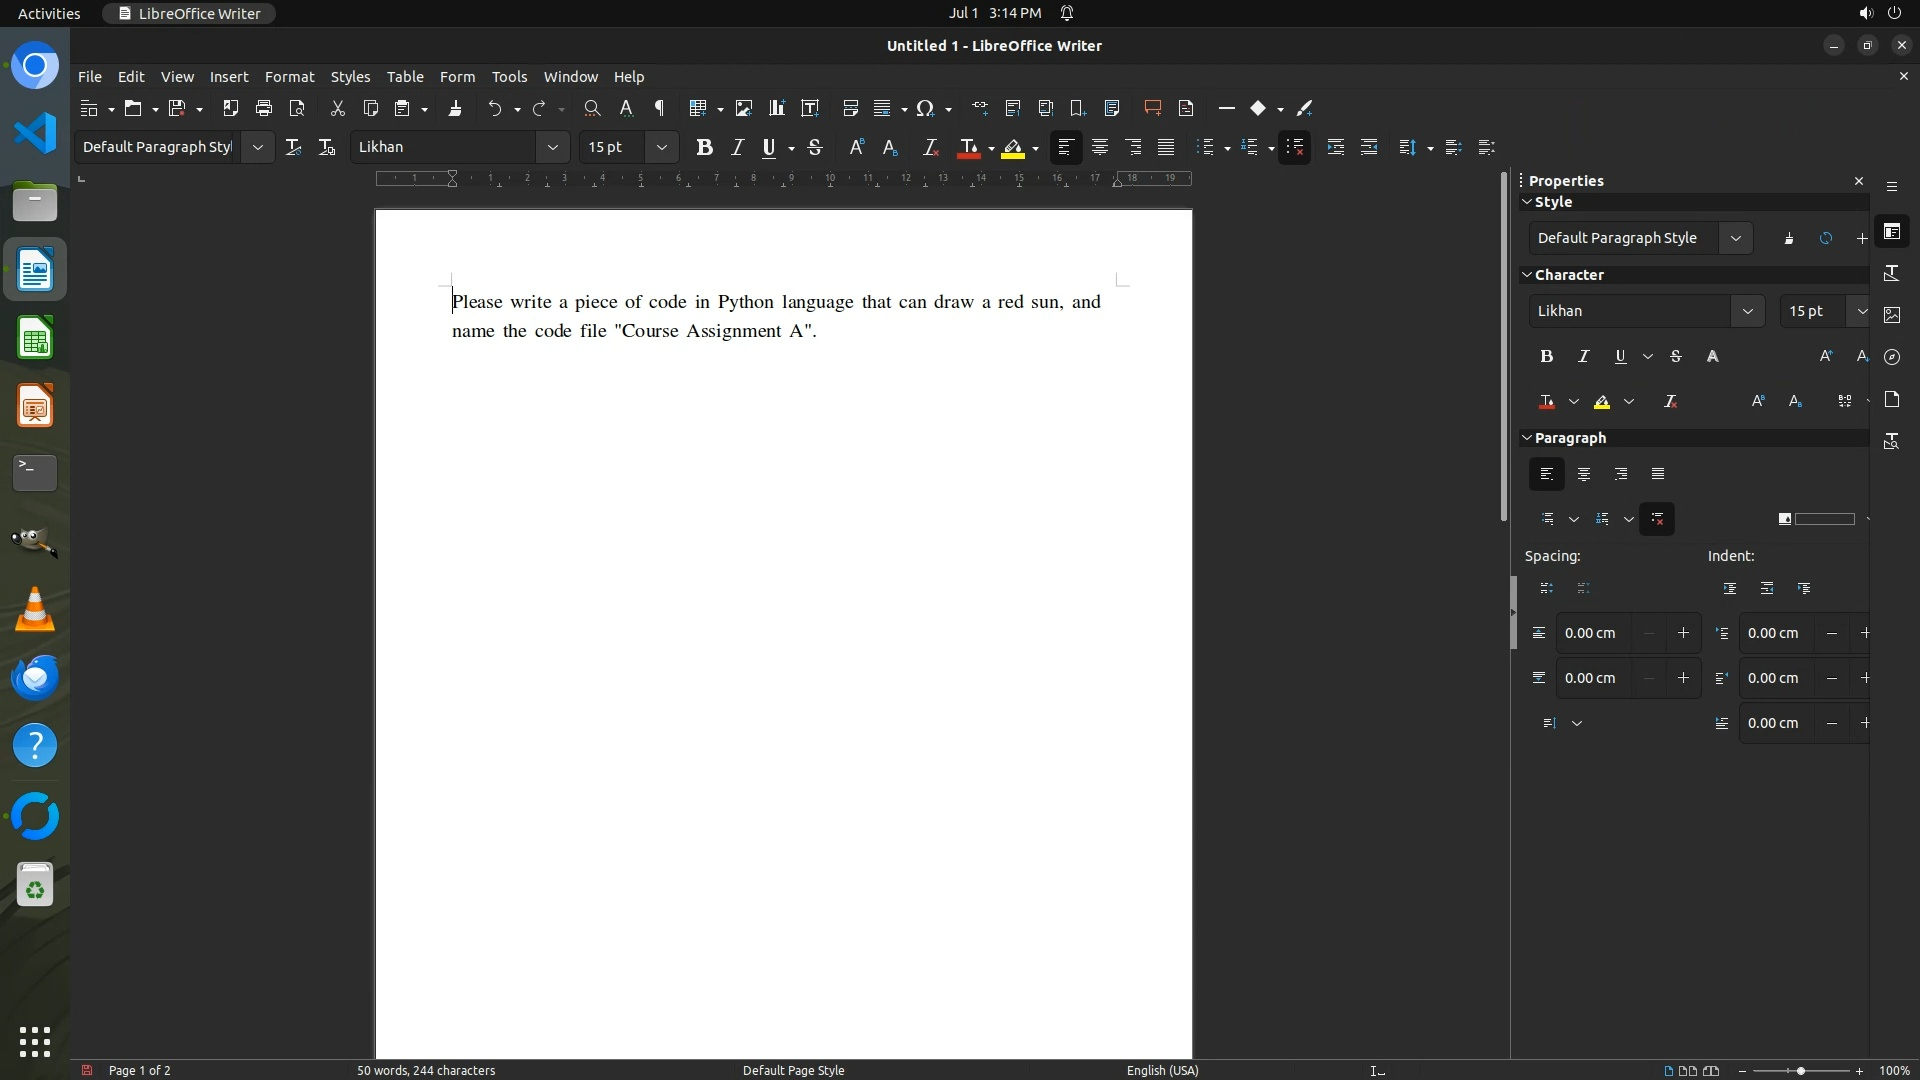Toggle Bold in formatting toolbar
This screenshot has width=1920, height=1080.
[704, 148]
